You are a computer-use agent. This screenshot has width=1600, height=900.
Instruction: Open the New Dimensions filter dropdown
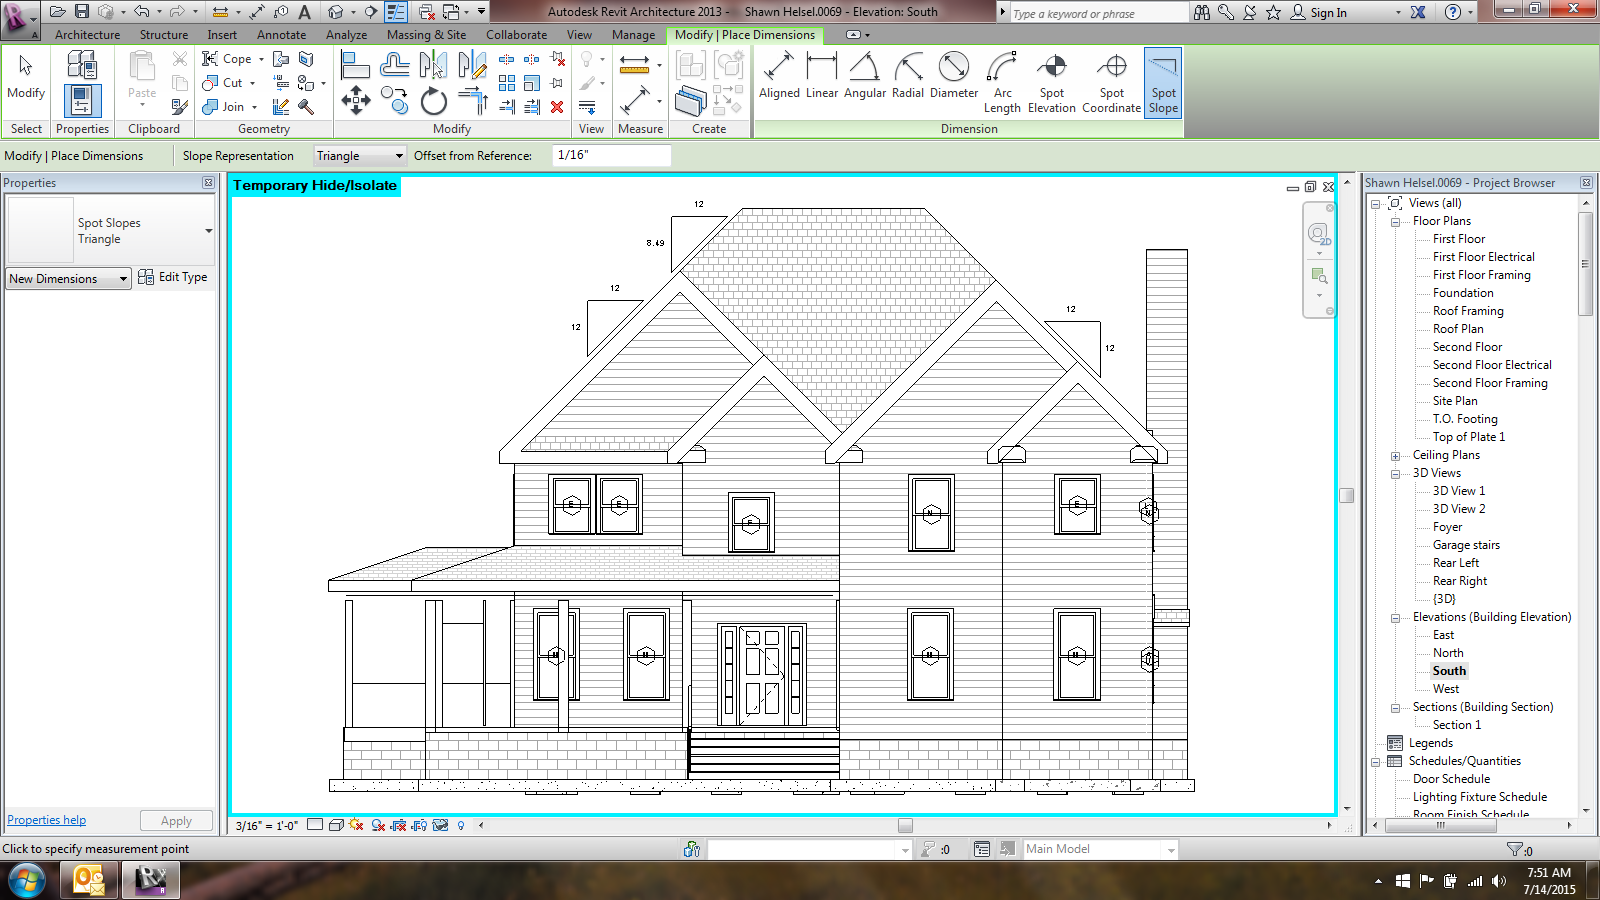(69, 279)
